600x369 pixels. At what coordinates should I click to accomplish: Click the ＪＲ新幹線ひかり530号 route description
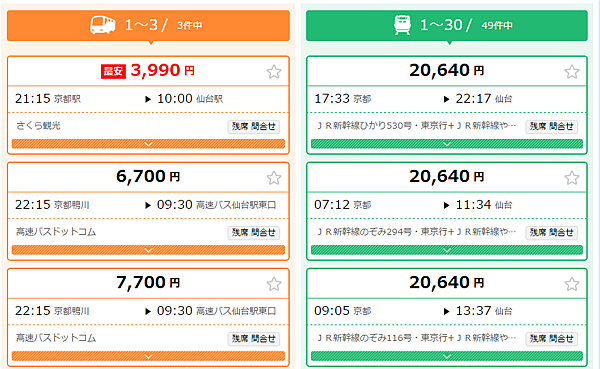(x=416, y=126)
